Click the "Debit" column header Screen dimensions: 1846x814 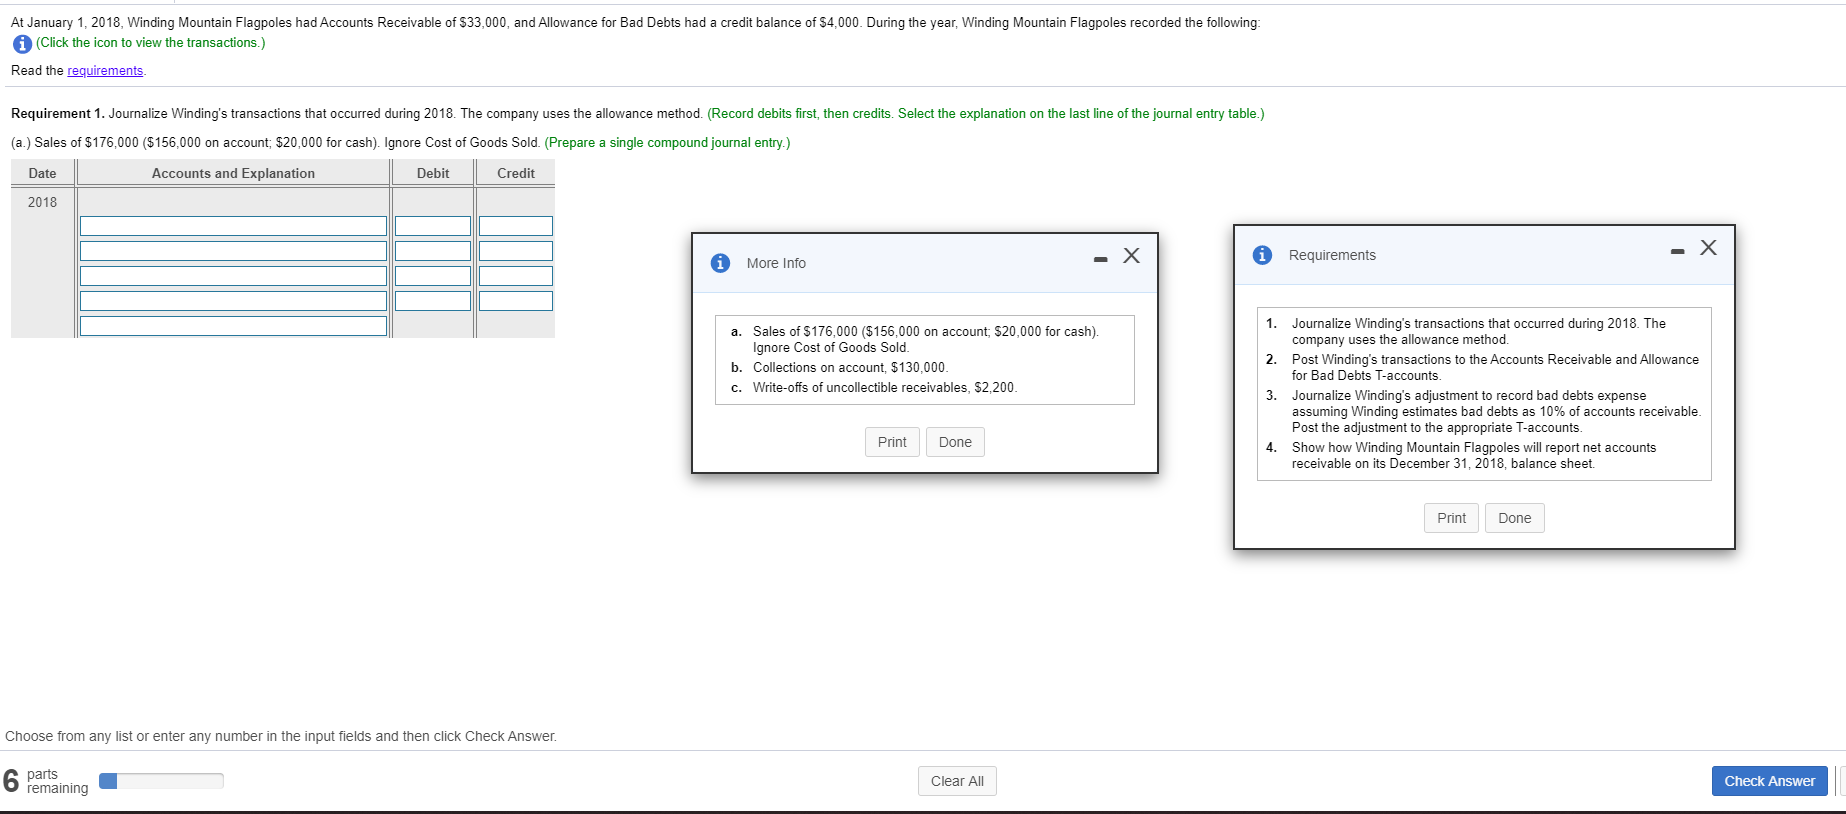coord(433,173)
